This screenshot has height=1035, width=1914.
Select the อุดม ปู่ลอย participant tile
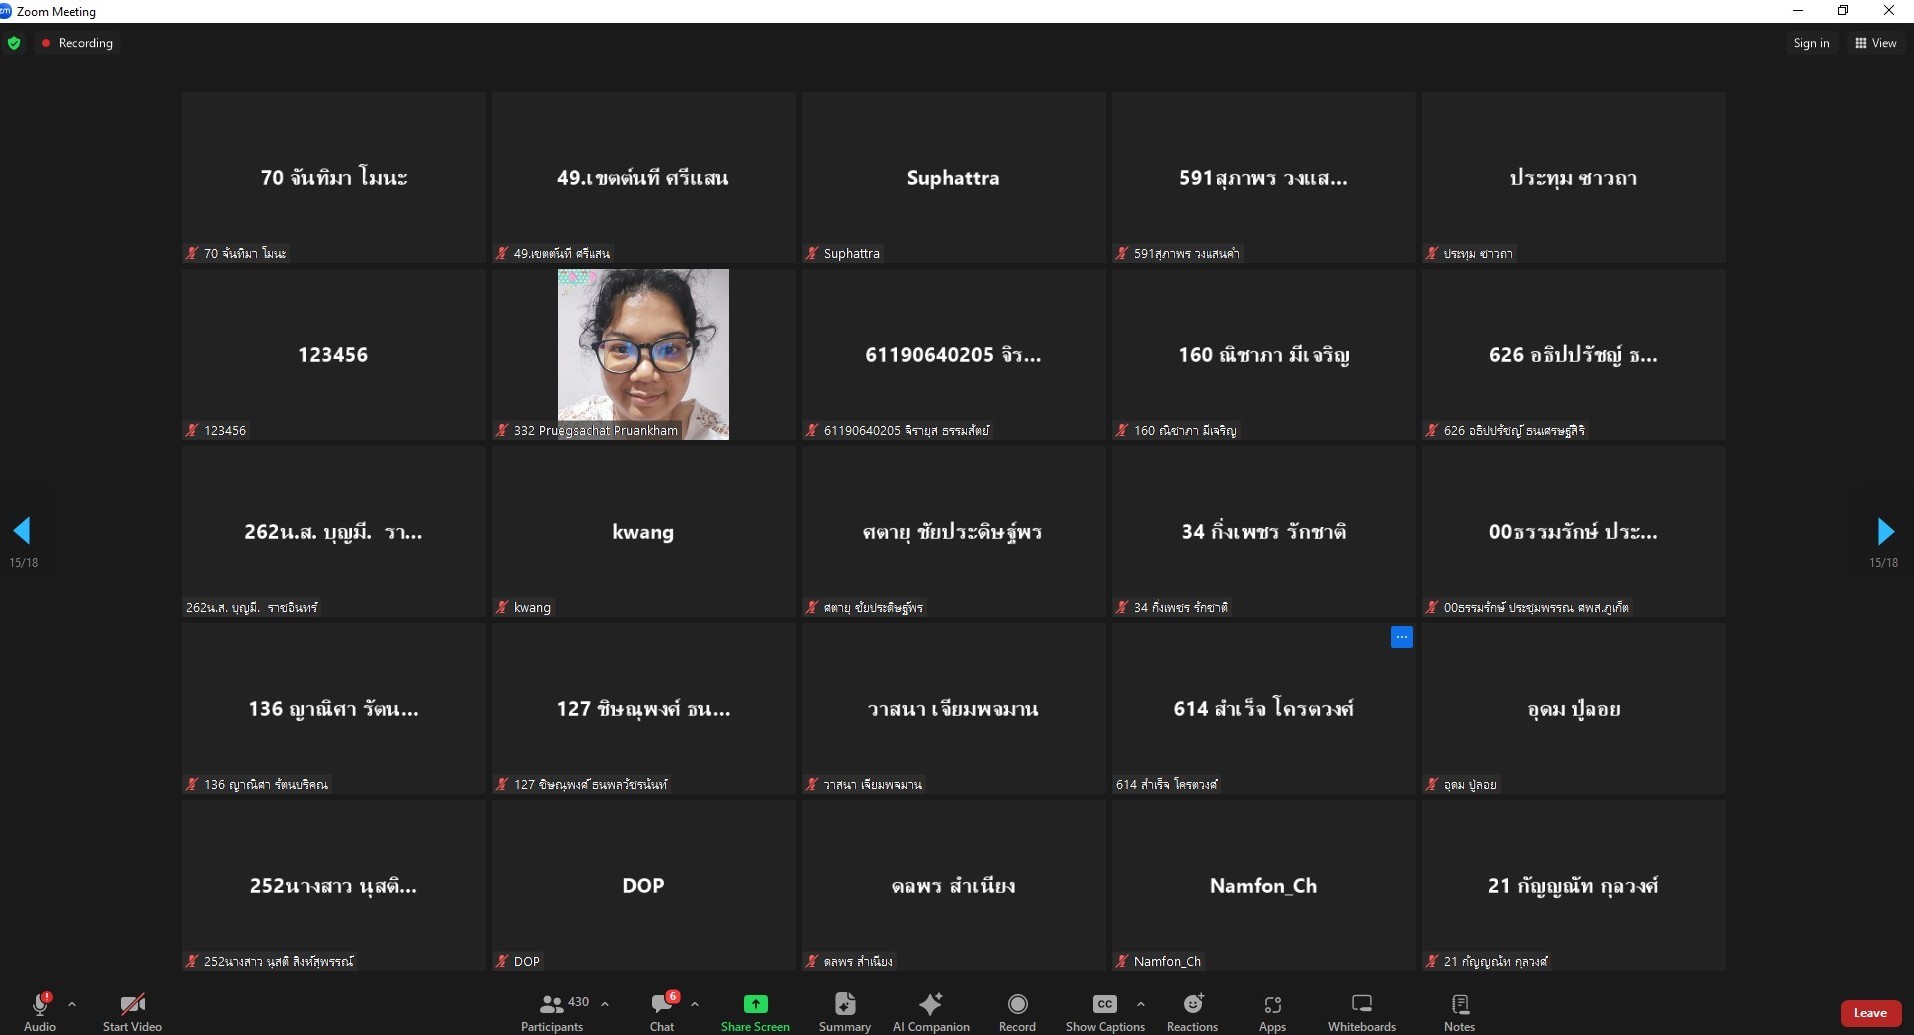pos(1573,708)
